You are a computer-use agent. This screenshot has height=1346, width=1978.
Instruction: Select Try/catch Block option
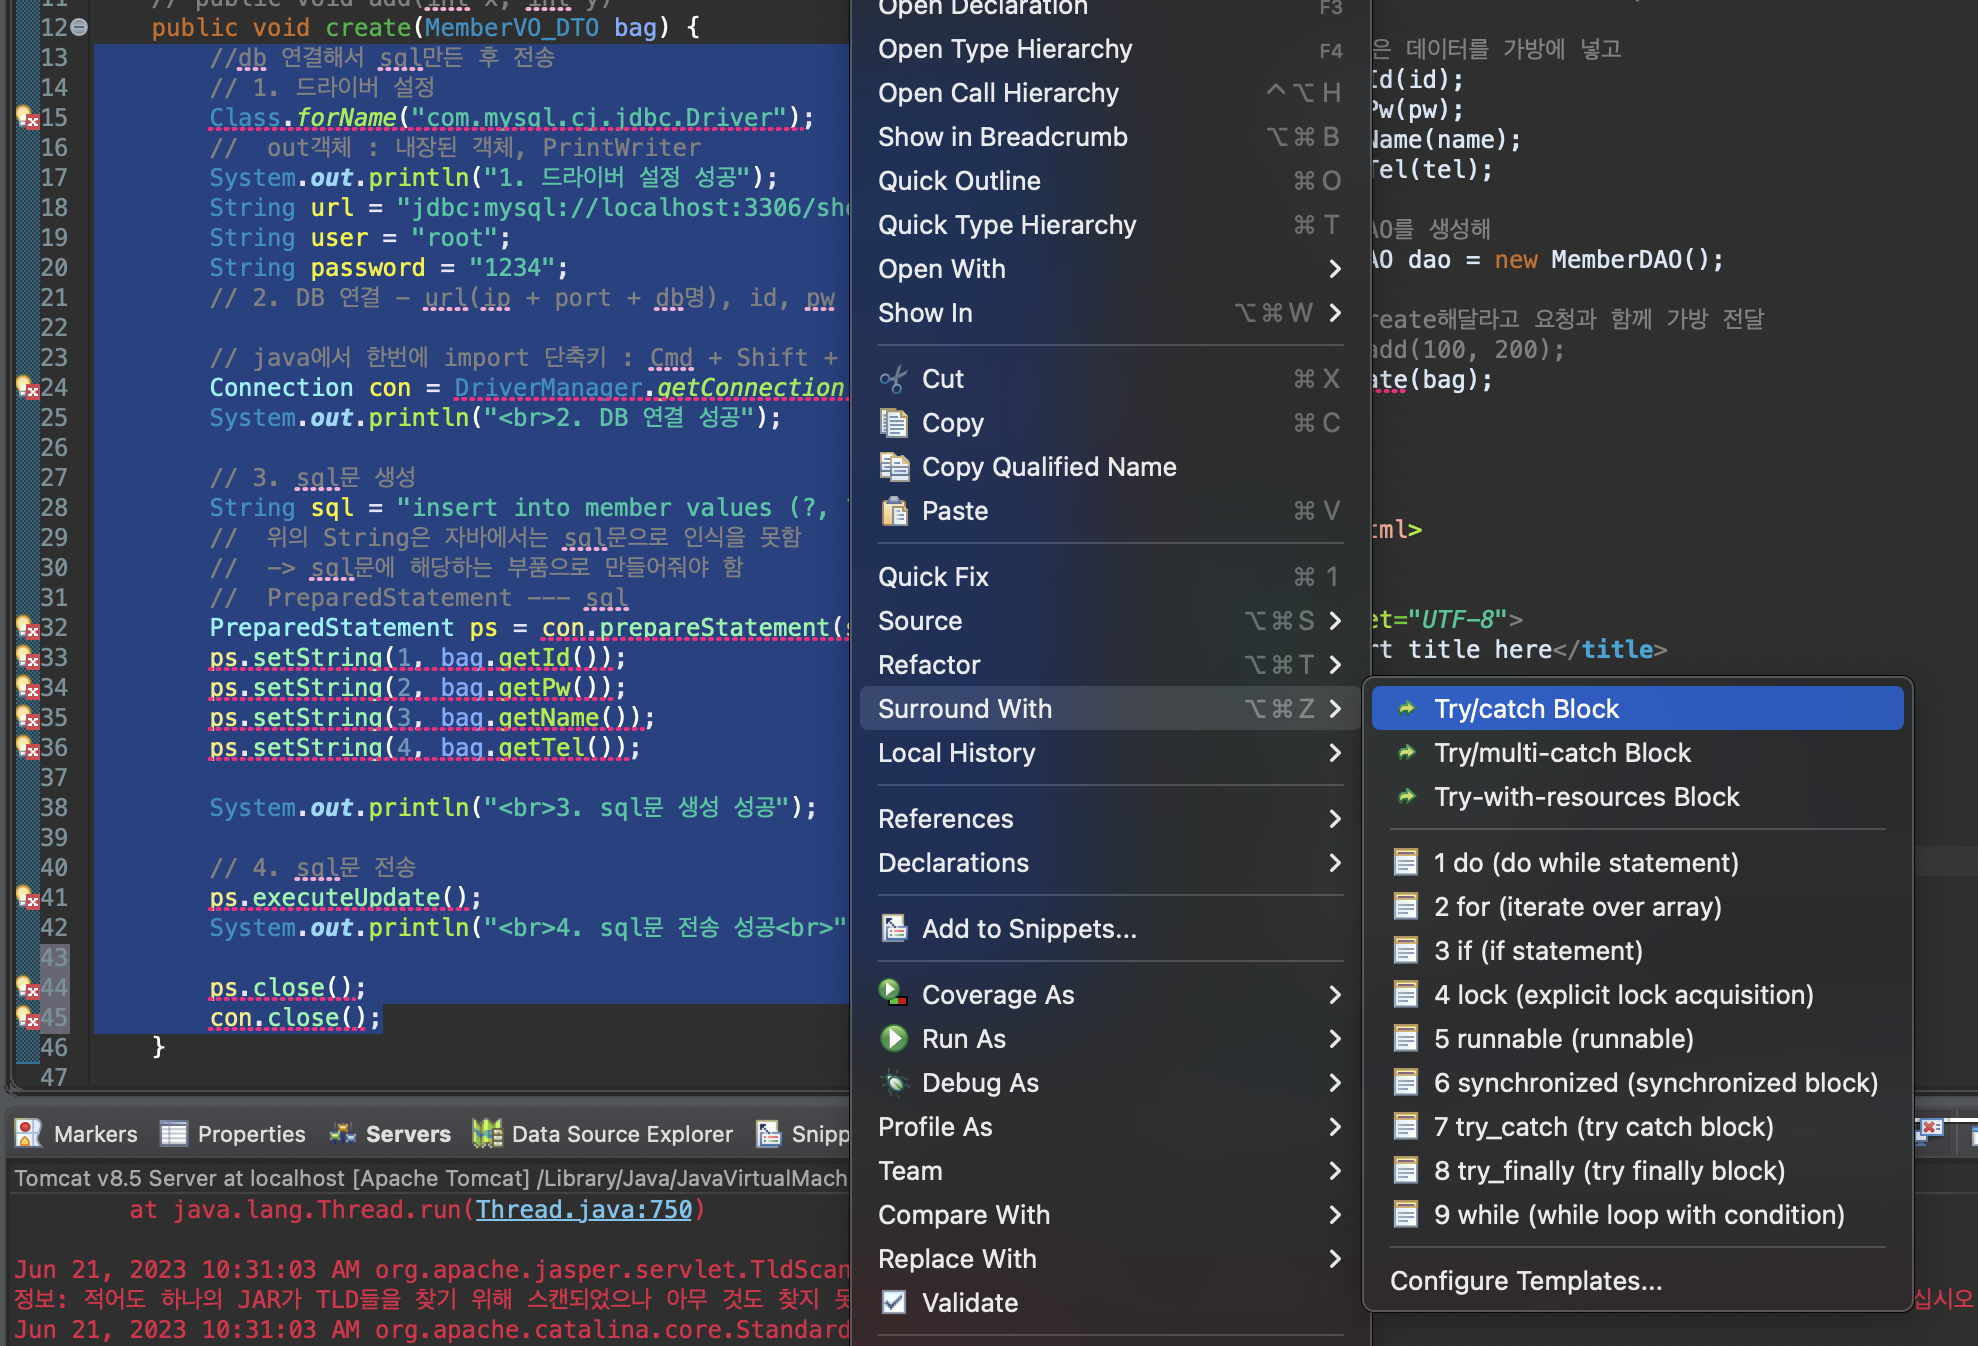pos(1525,709)
